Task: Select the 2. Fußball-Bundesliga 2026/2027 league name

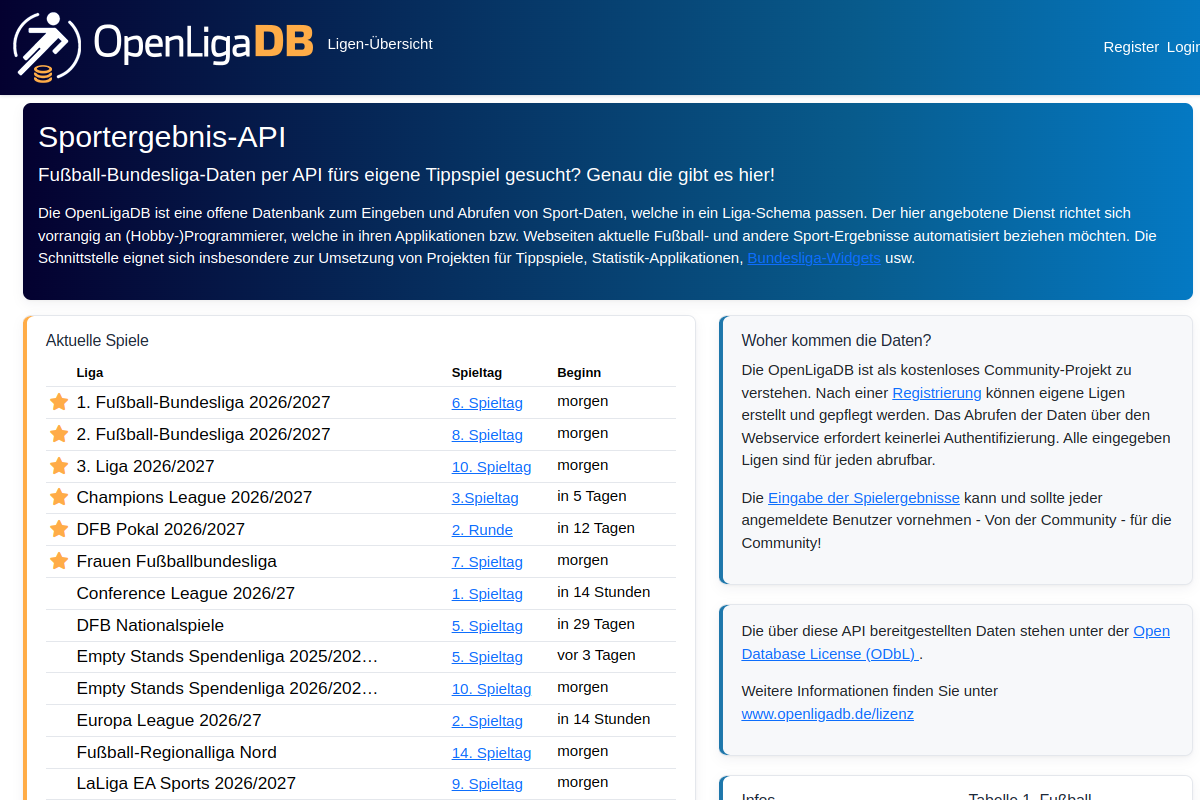Action: tap(203, 434)
